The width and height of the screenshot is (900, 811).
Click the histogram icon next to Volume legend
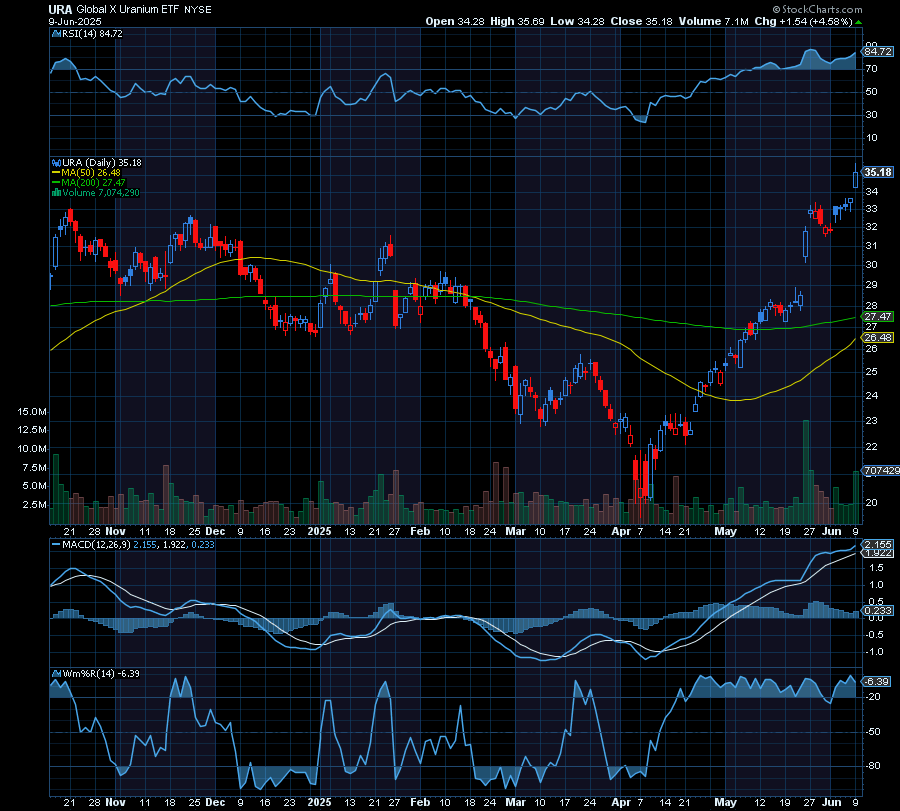tap(57, 192)
